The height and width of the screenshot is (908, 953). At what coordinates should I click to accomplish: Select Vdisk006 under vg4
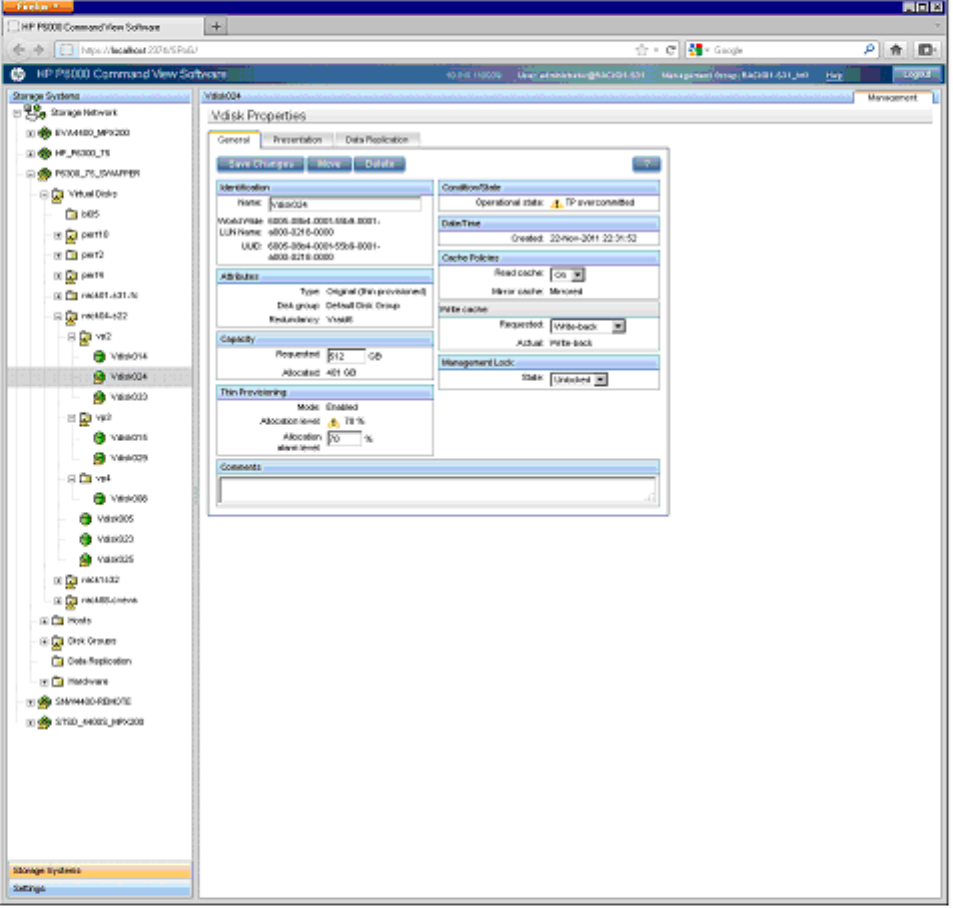pos(129,499)
